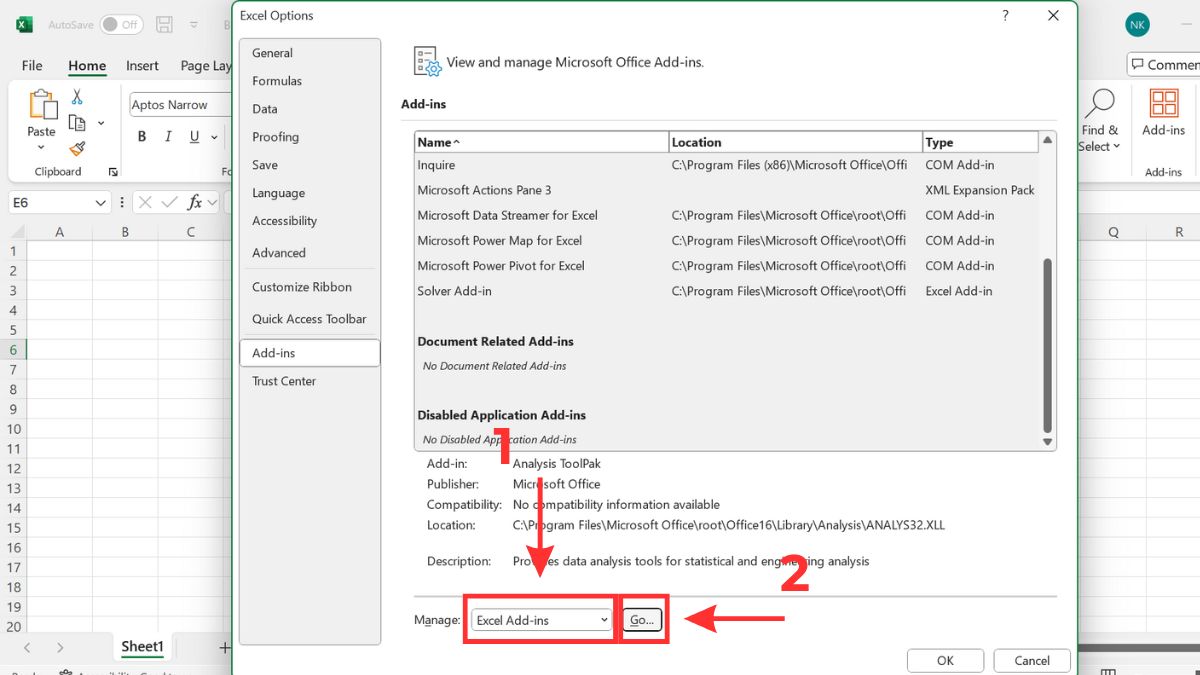Apply Underline formatting
This screenshot has height=675, width=1200.
[x=194, y=137]
